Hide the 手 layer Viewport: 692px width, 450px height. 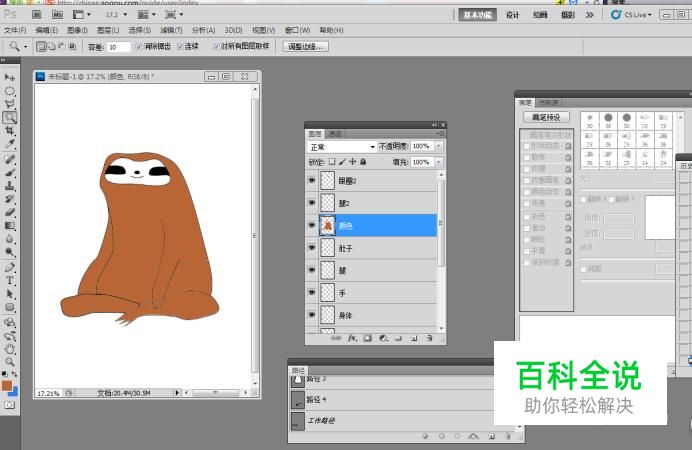click(312, 292)
